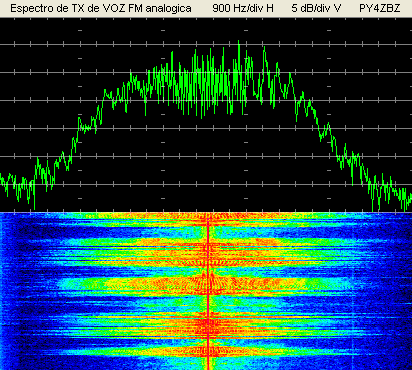Select the '900 Hz/div H' scale label

(x=243, y=8)
